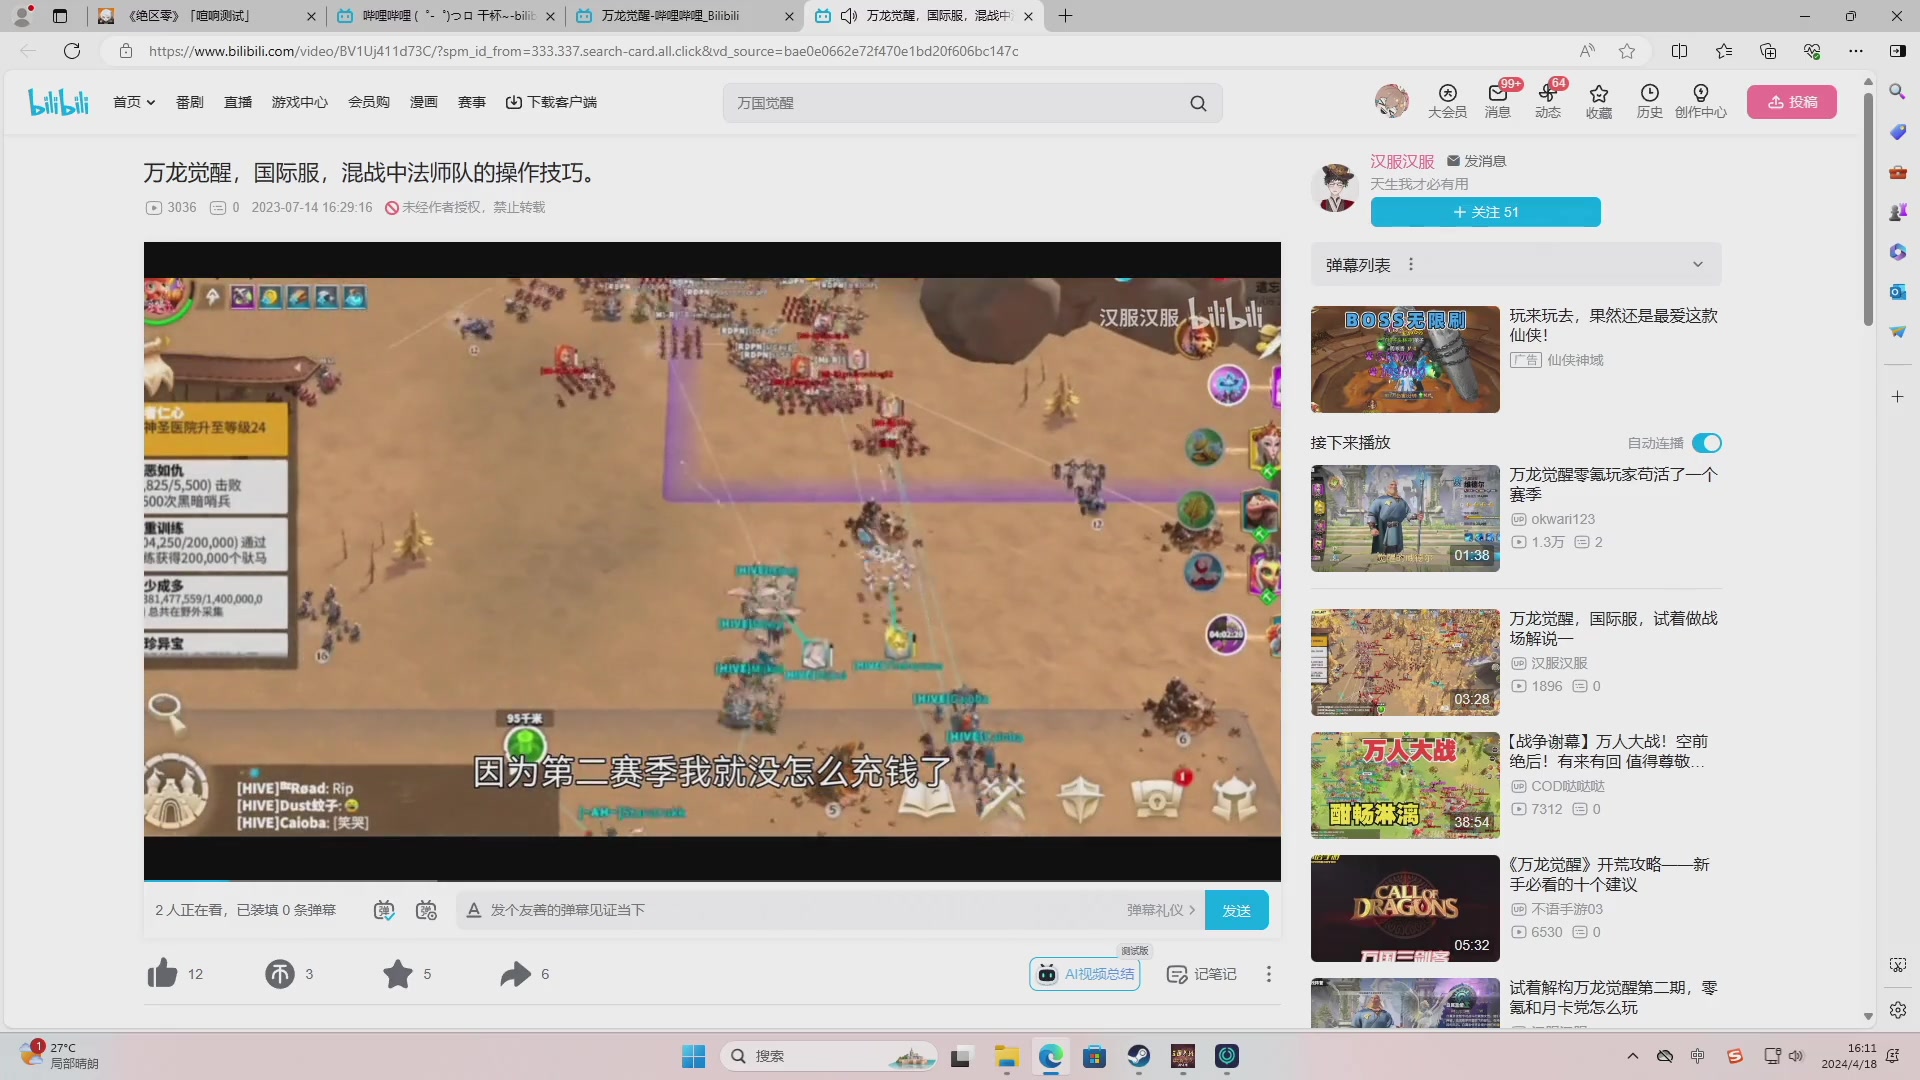Click the video progress bar
The height and width of the screenshot is (1080, 1920).
click(712, 880)
